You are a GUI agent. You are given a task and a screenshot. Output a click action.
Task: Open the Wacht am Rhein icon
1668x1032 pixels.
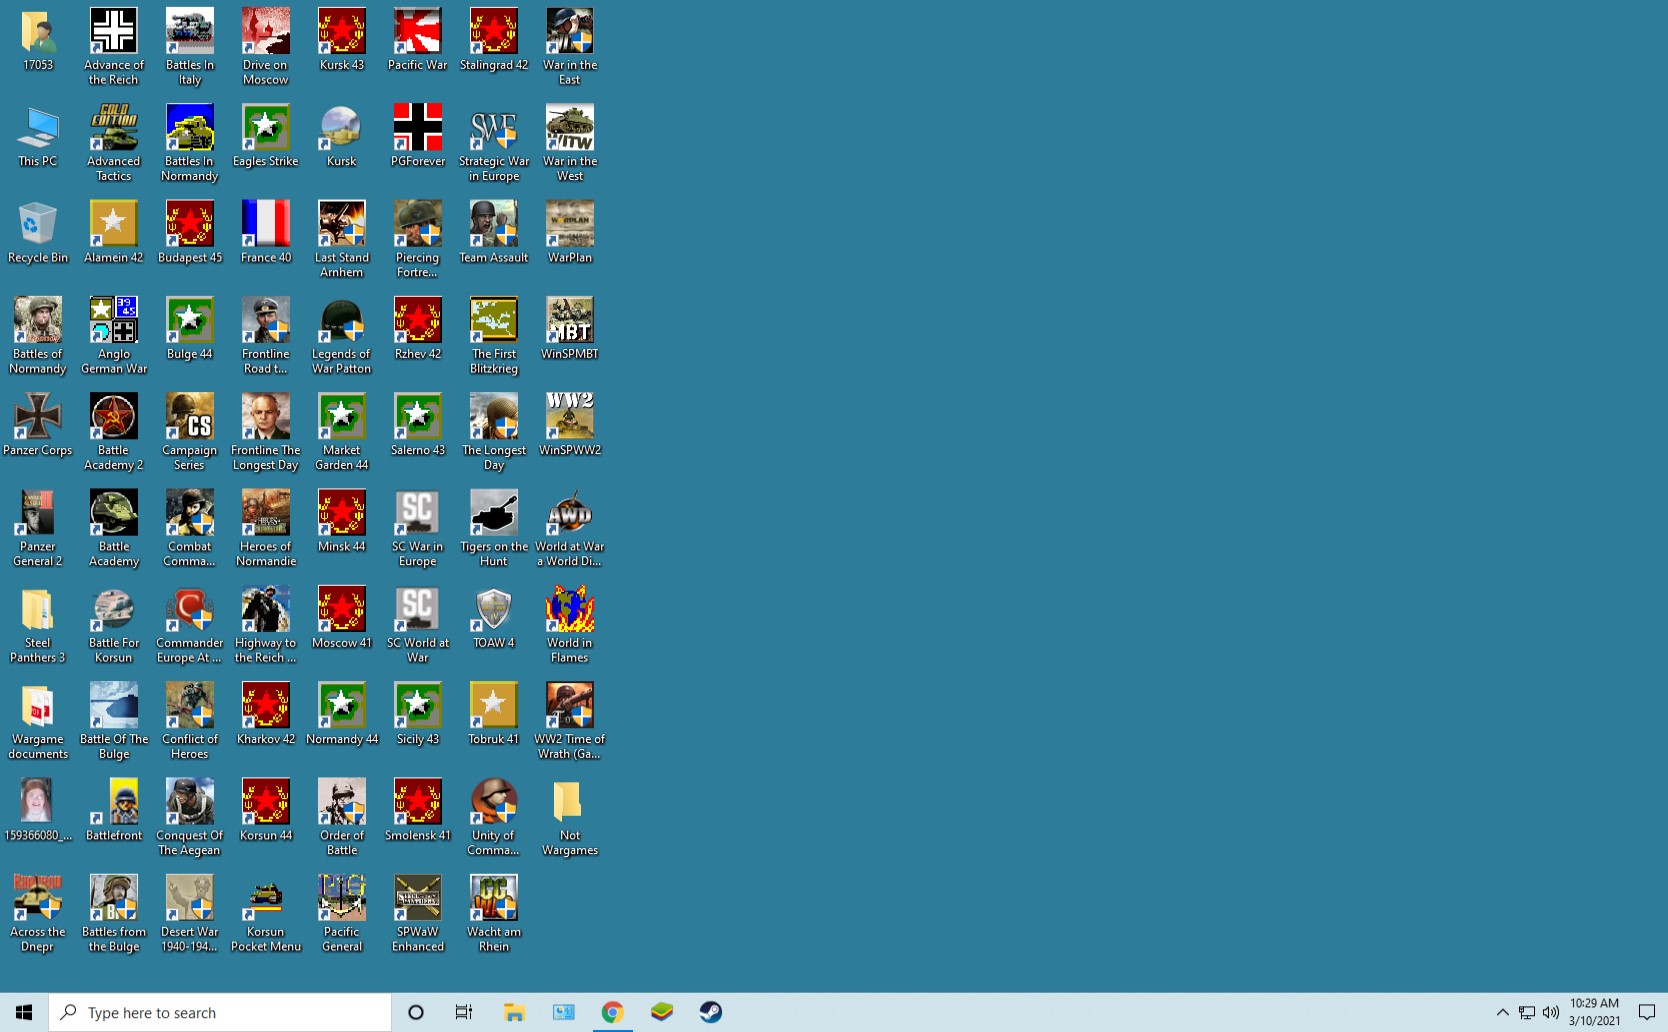494,898
